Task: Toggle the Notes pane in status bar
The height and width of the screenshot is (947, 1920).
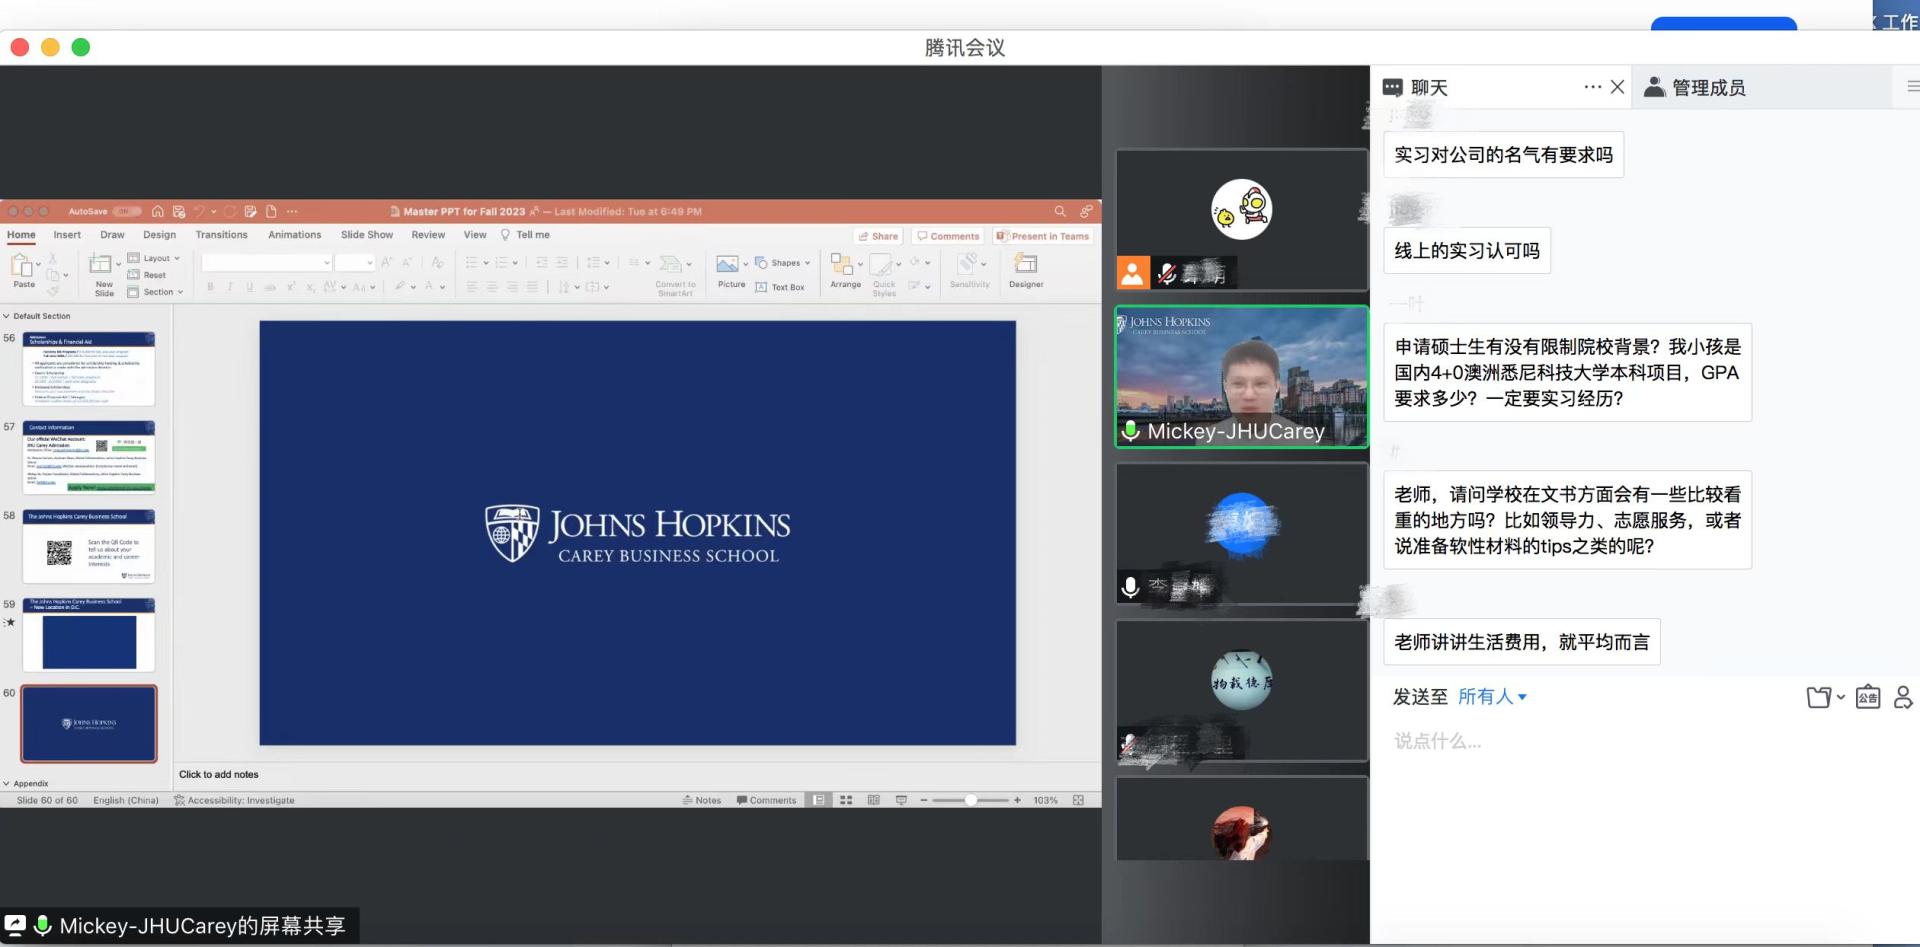Action: point(702,800)
